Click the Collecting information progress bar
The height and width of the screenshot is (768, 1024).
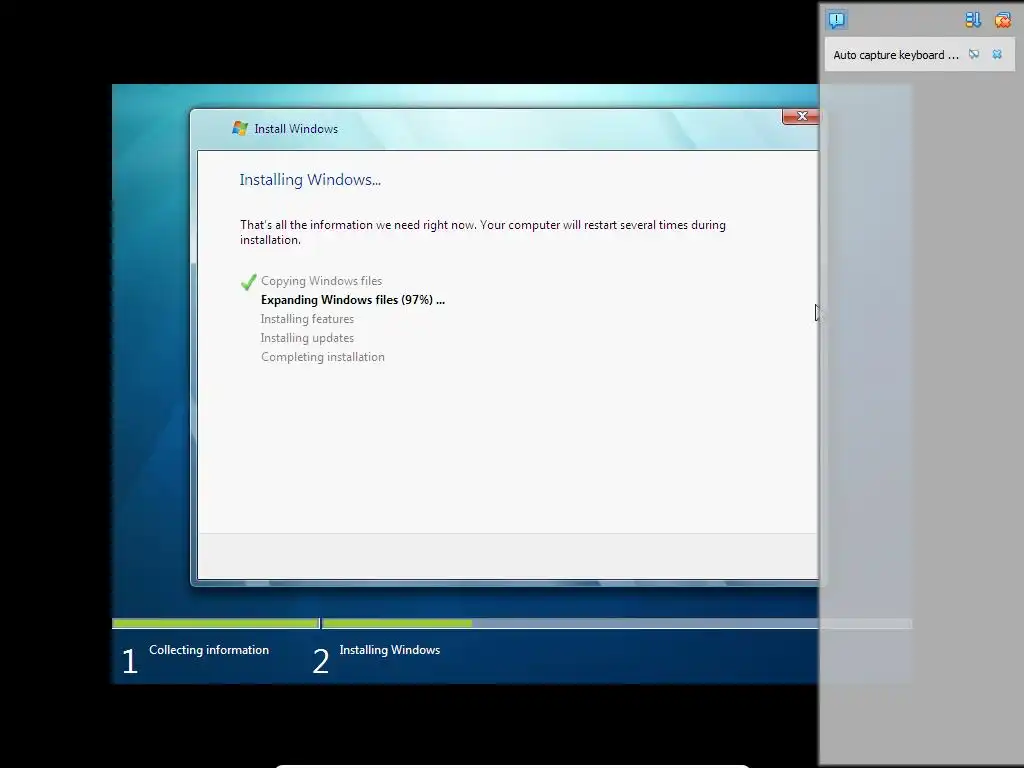click(x=216, y=624)
